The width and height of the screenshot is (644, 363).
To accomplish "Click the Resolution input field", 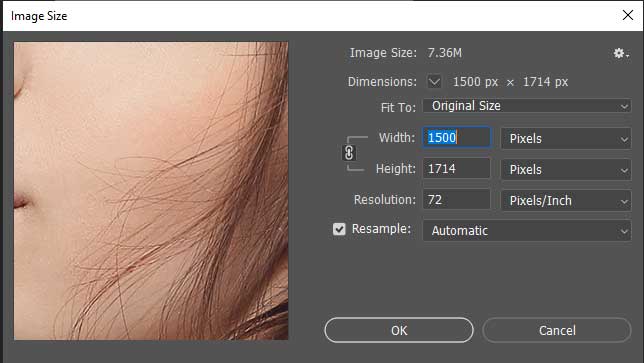I will click(456, 200).
